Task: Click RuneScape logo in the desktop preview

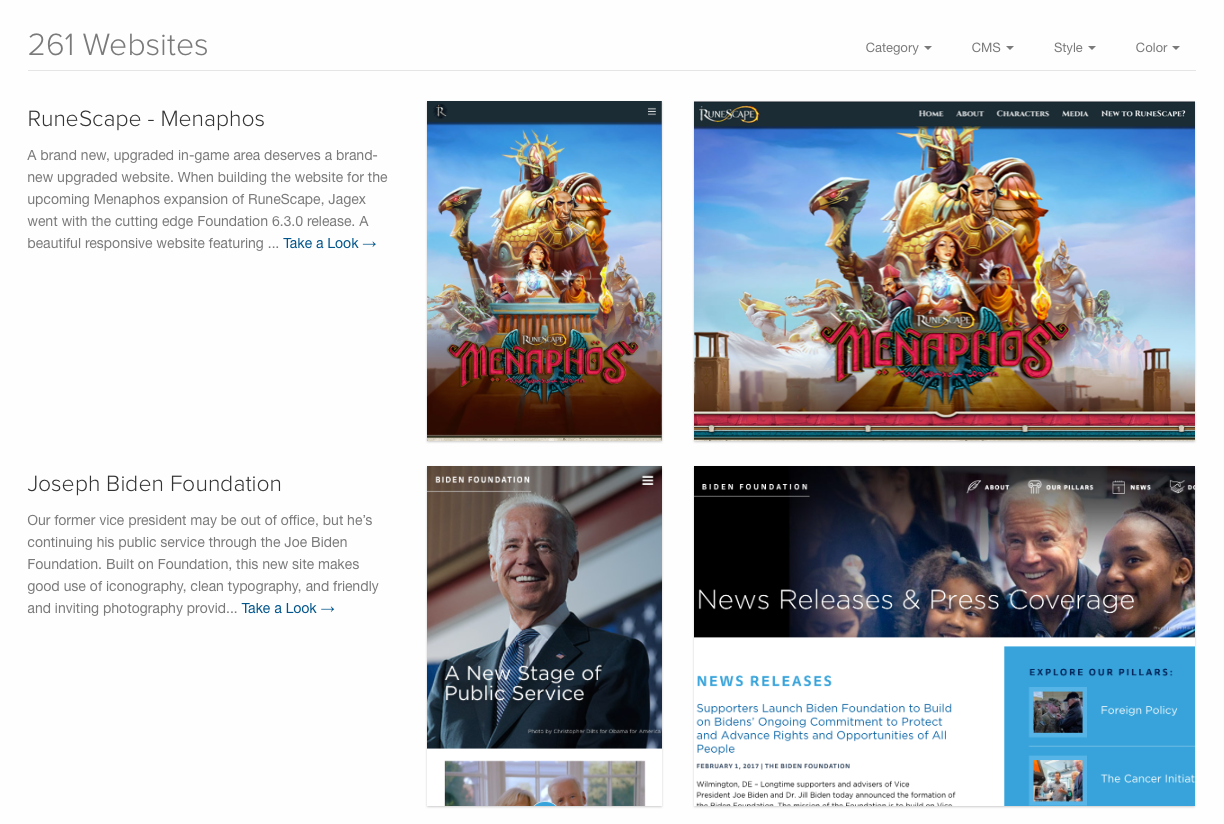Action: 728,114
